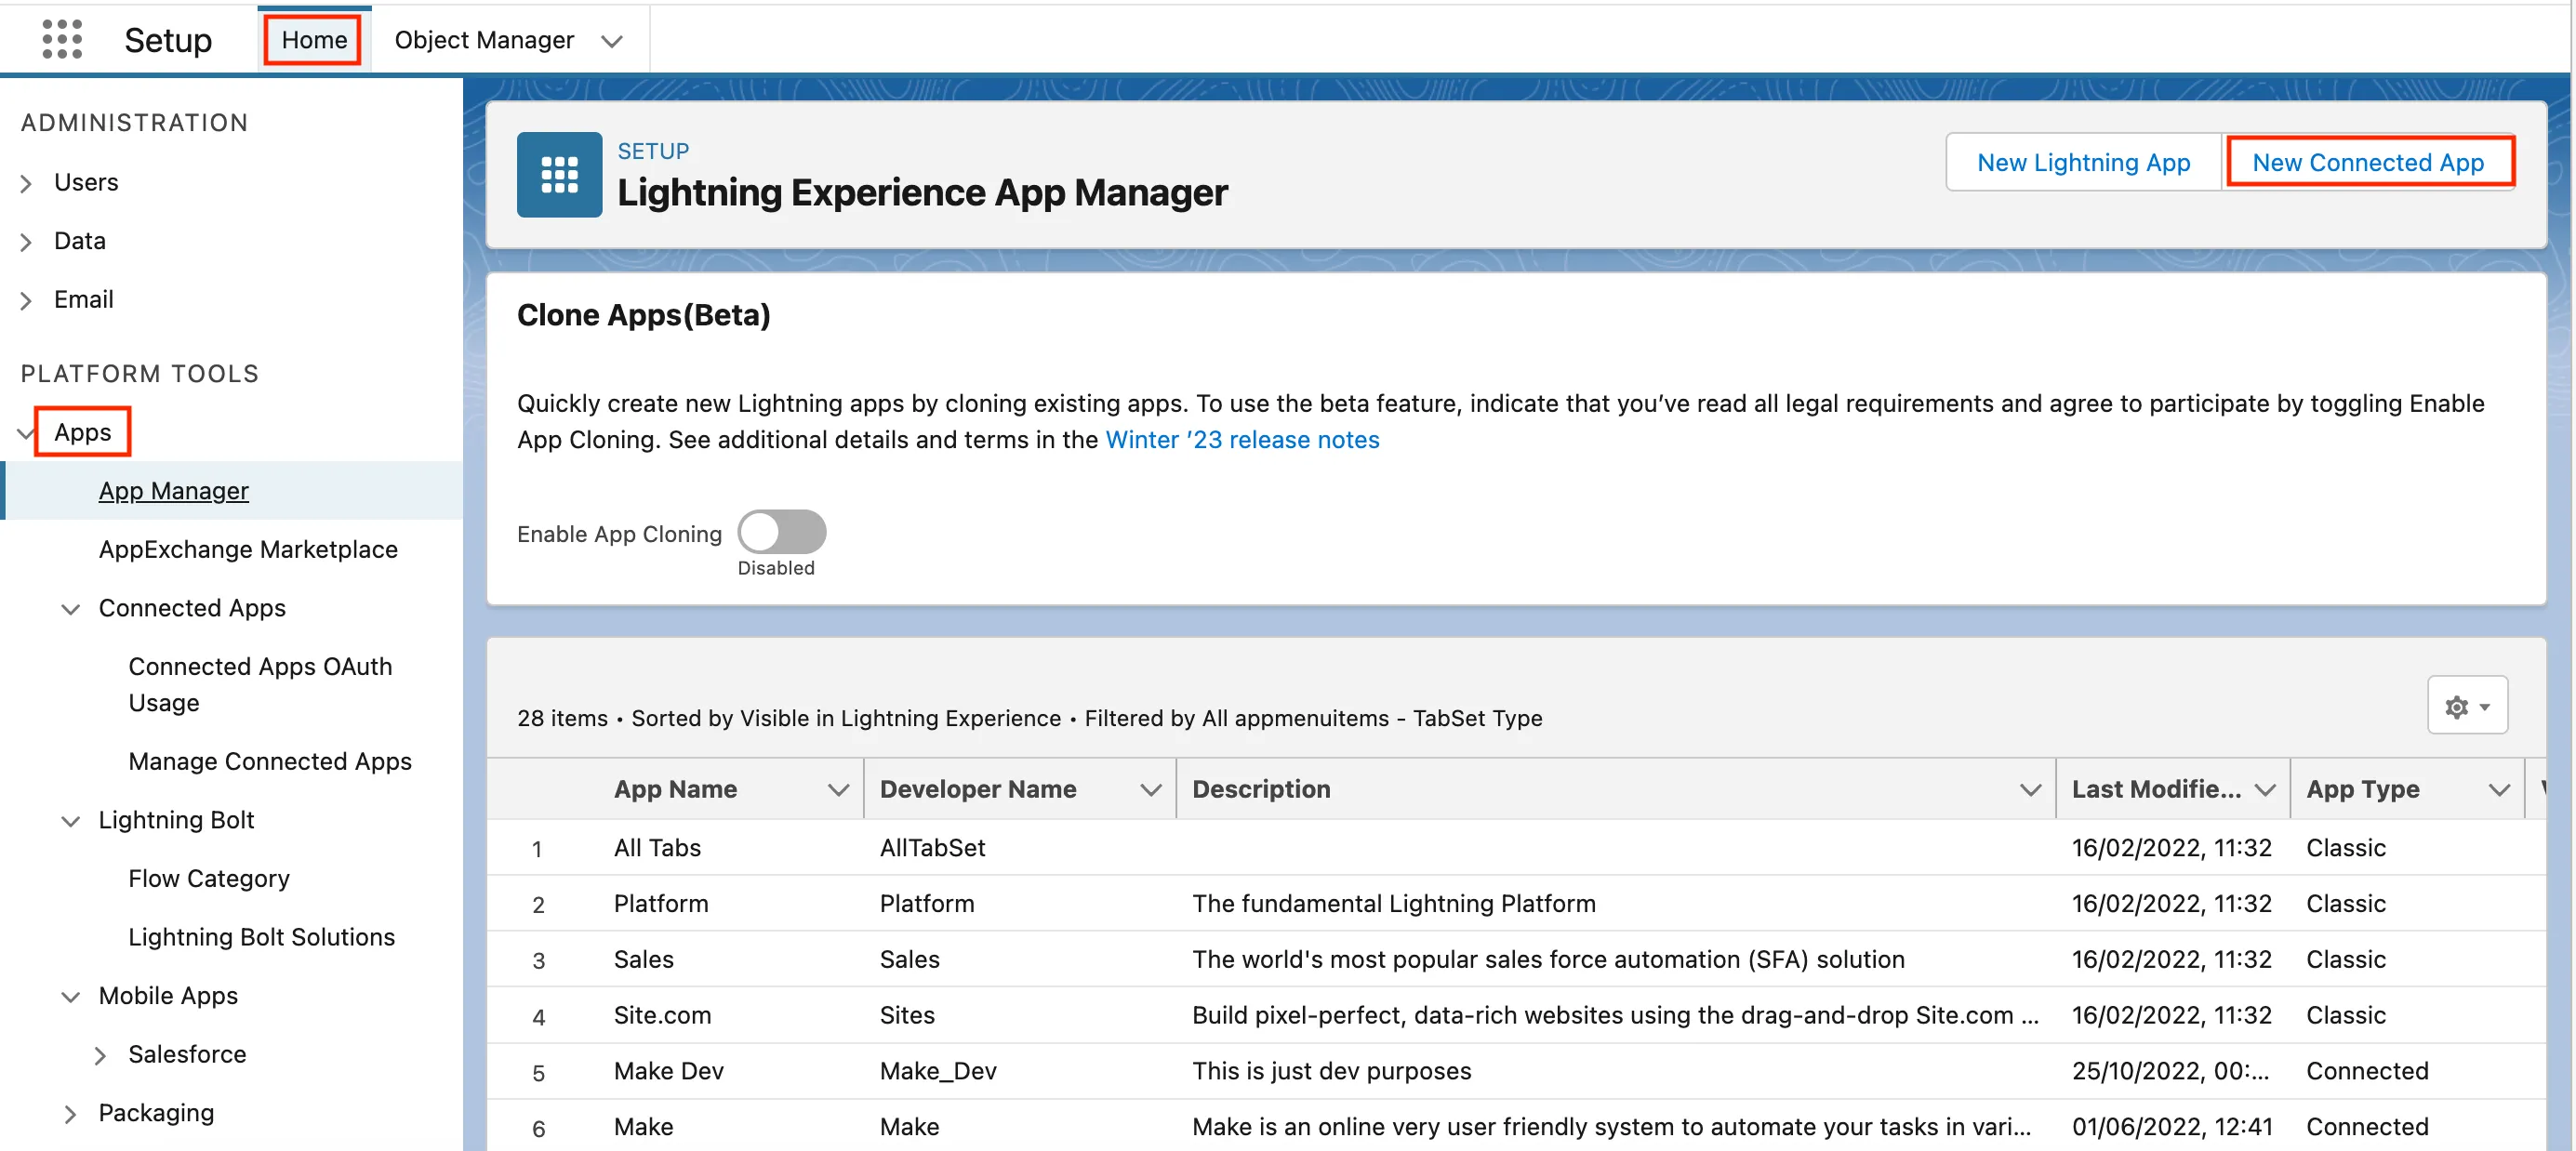This screenshot has width=2576, height=1151.
Task: Open App Name column sort menu
Action: (x=838, y=790)
